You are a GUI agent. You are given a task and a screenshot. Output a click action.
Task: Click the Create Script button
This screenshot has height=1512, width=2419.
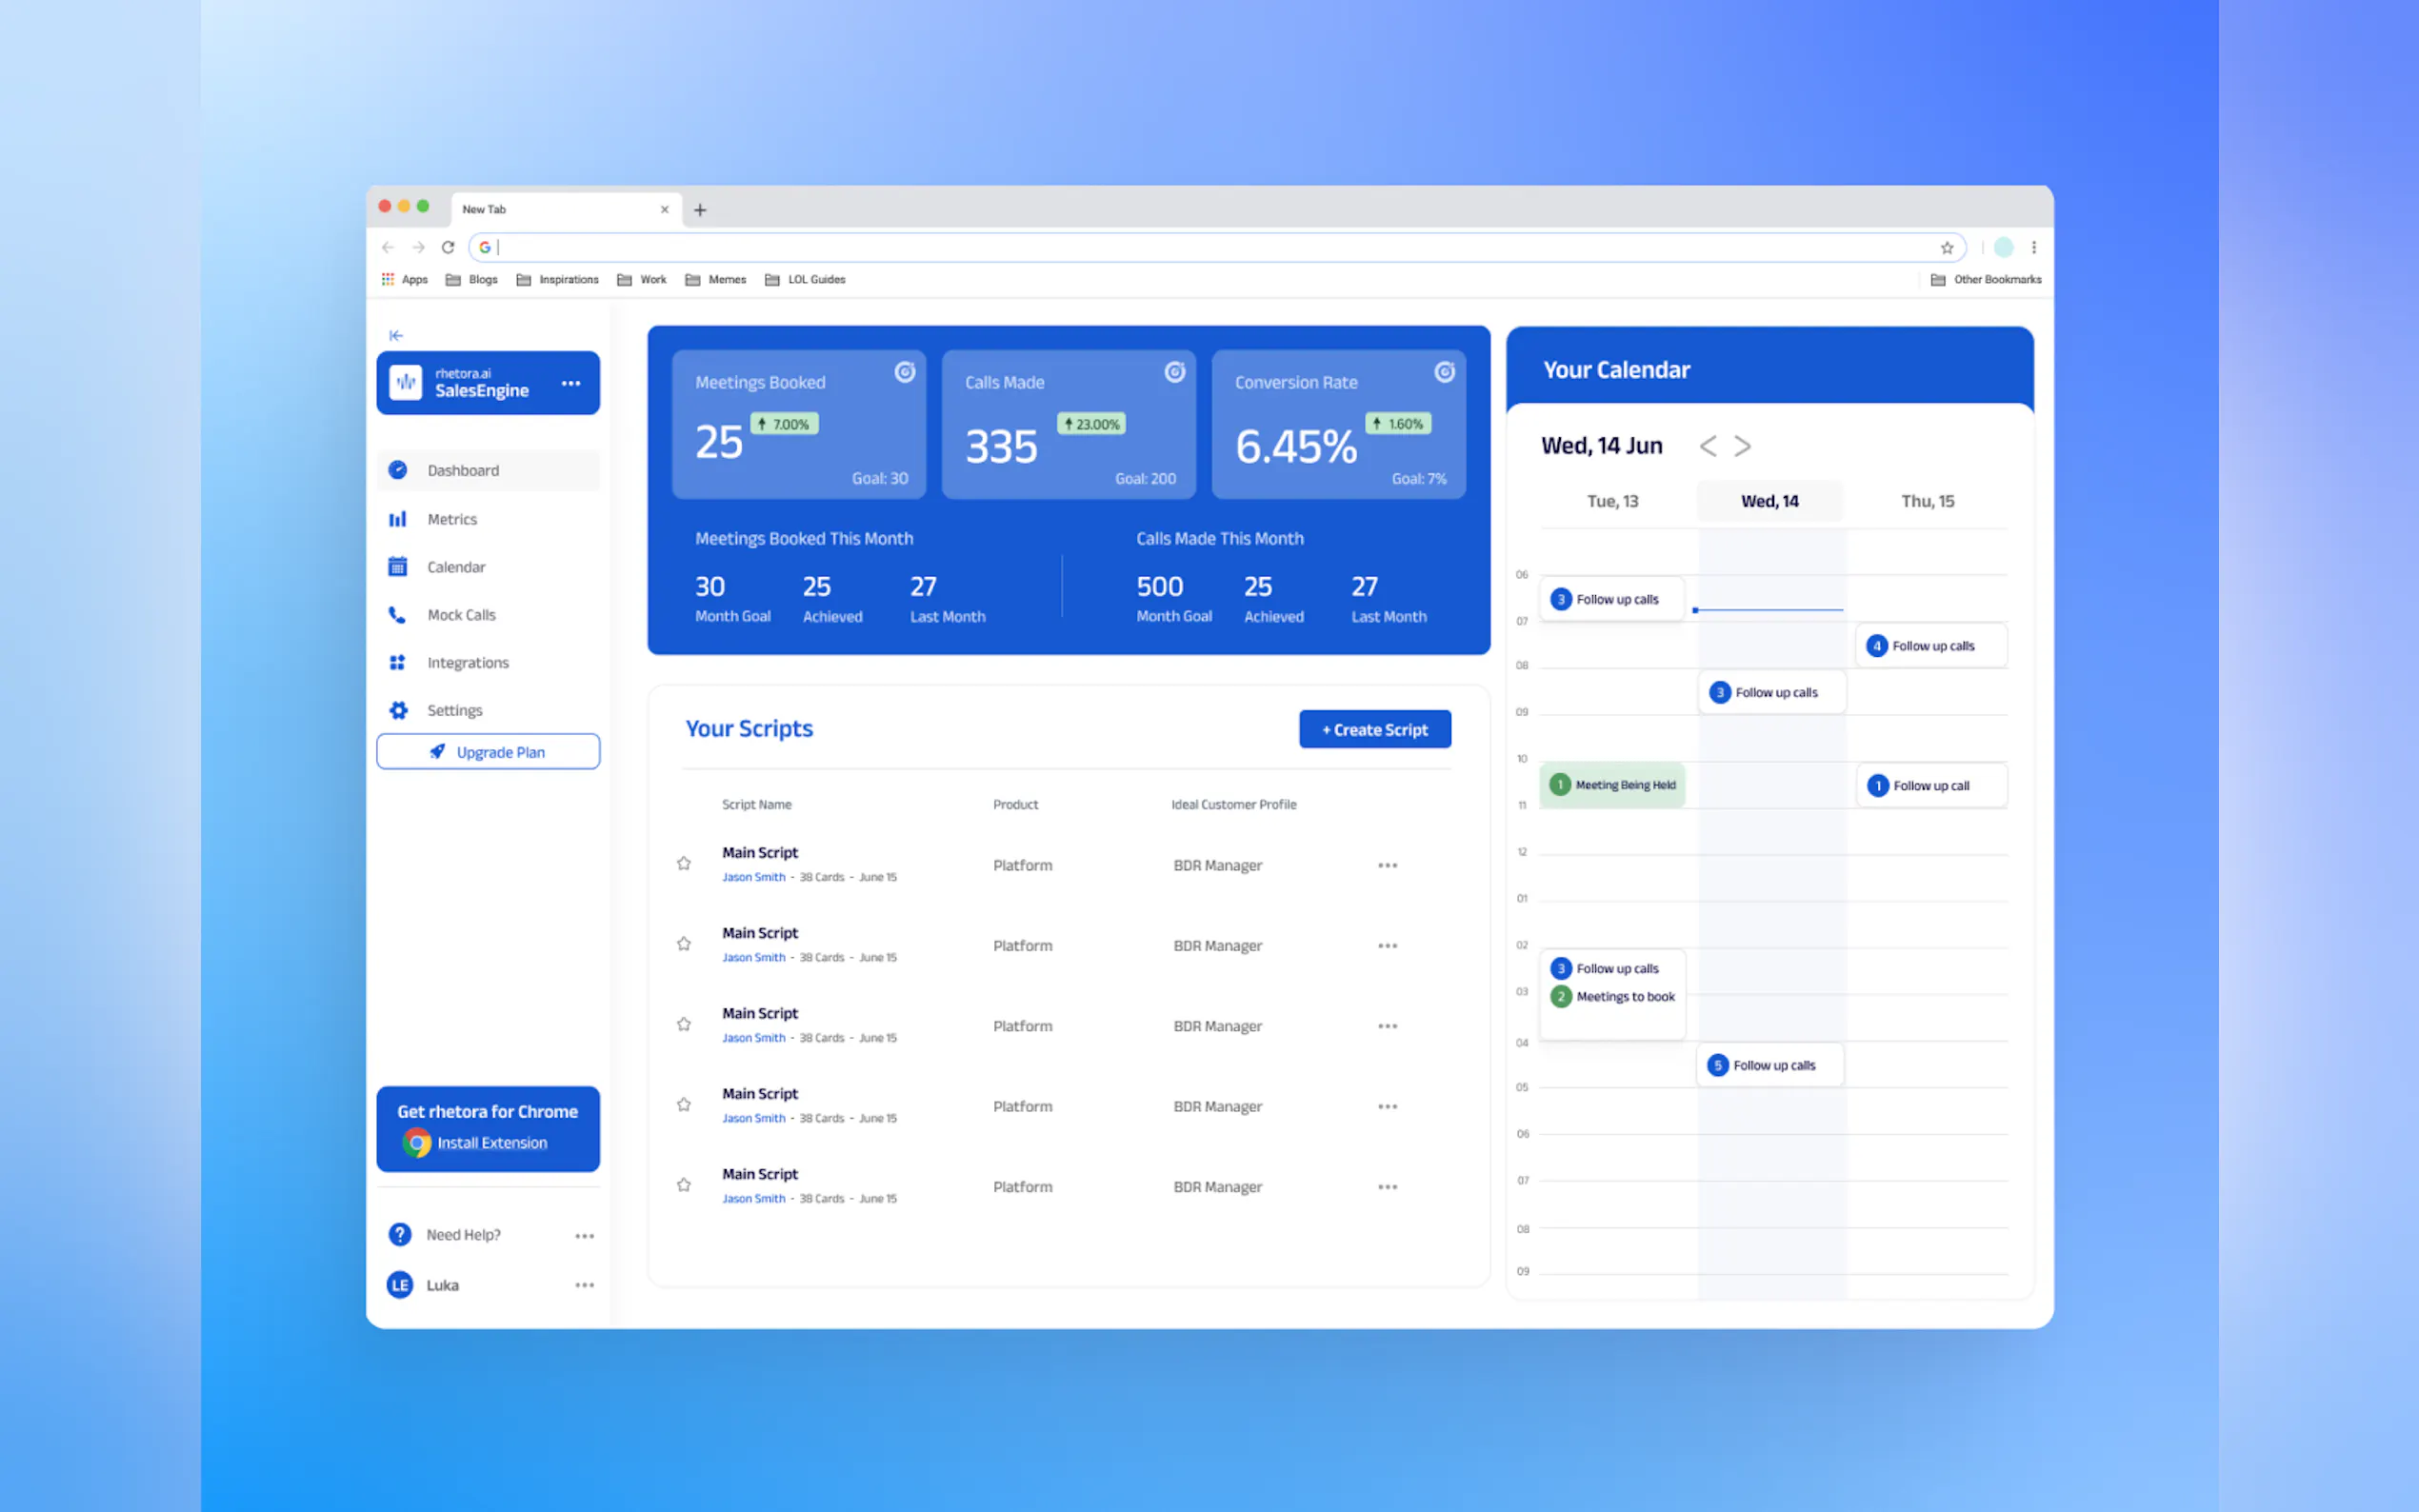1374,730
